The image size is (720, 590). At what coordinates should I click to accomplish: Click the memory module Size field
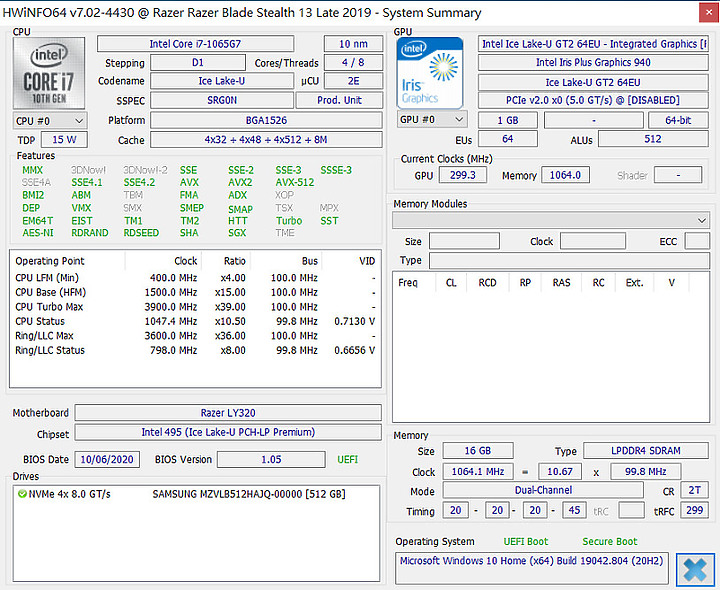tap(464, 241)
